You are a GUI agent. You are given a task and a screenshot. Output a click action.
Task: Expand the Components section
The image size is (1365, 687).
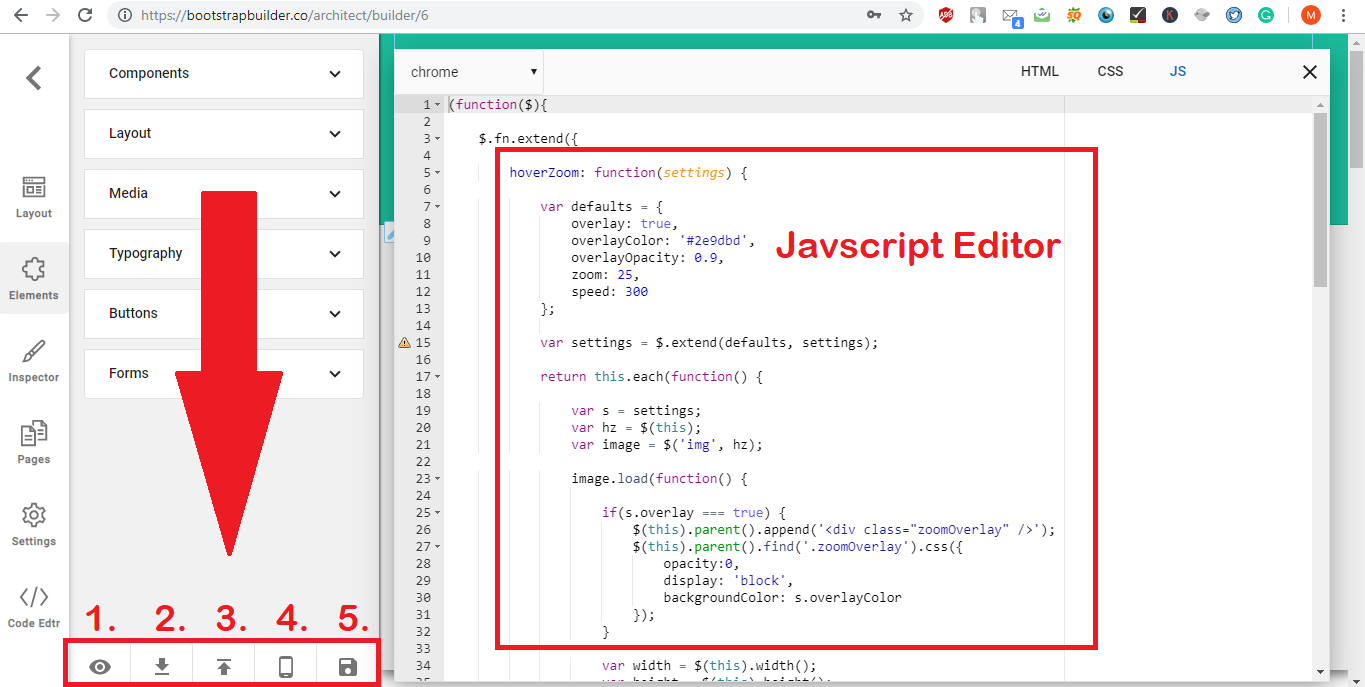click(x=224, y=73)
